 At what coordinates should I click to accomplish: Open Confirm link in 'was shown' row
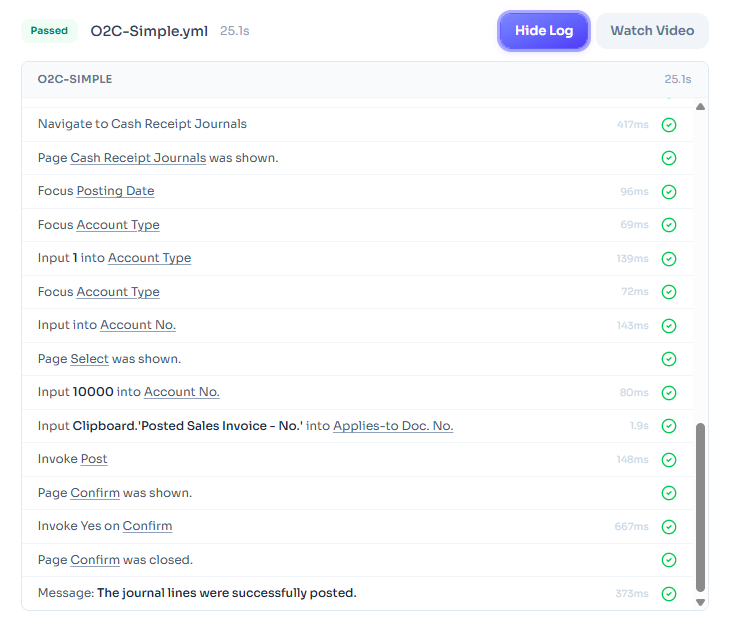95,493
